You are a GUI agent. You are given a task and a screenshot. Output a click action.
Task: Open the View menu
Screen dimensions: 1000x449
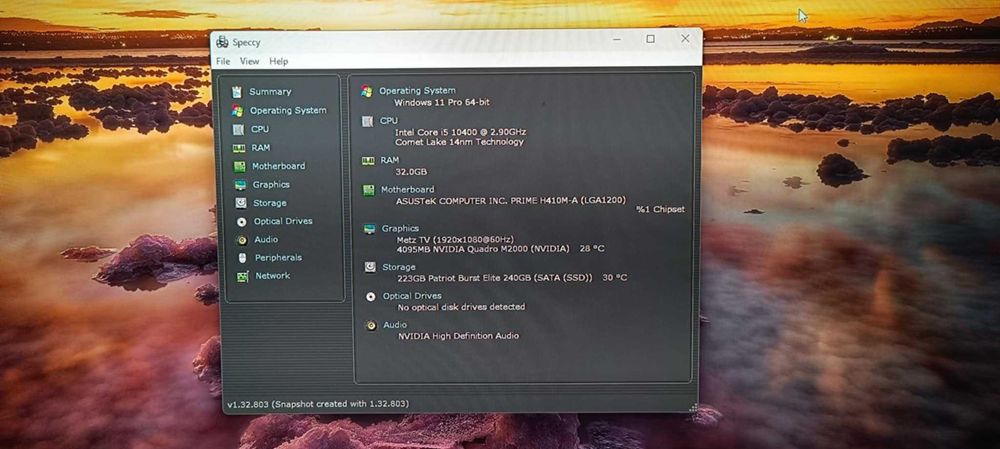click(249, 61)
